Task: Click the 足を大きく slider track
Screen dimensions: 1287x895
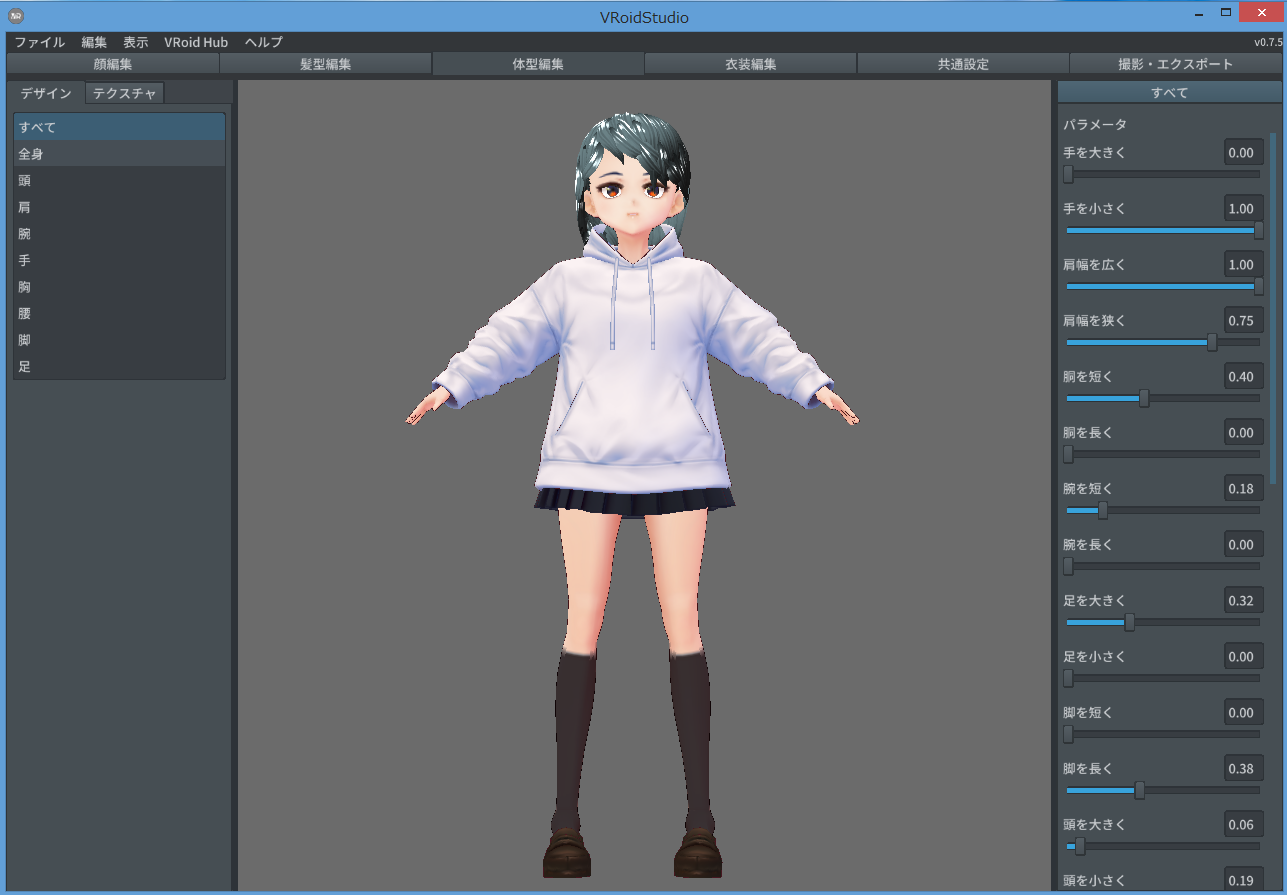Action: [x=1163, y=622]
